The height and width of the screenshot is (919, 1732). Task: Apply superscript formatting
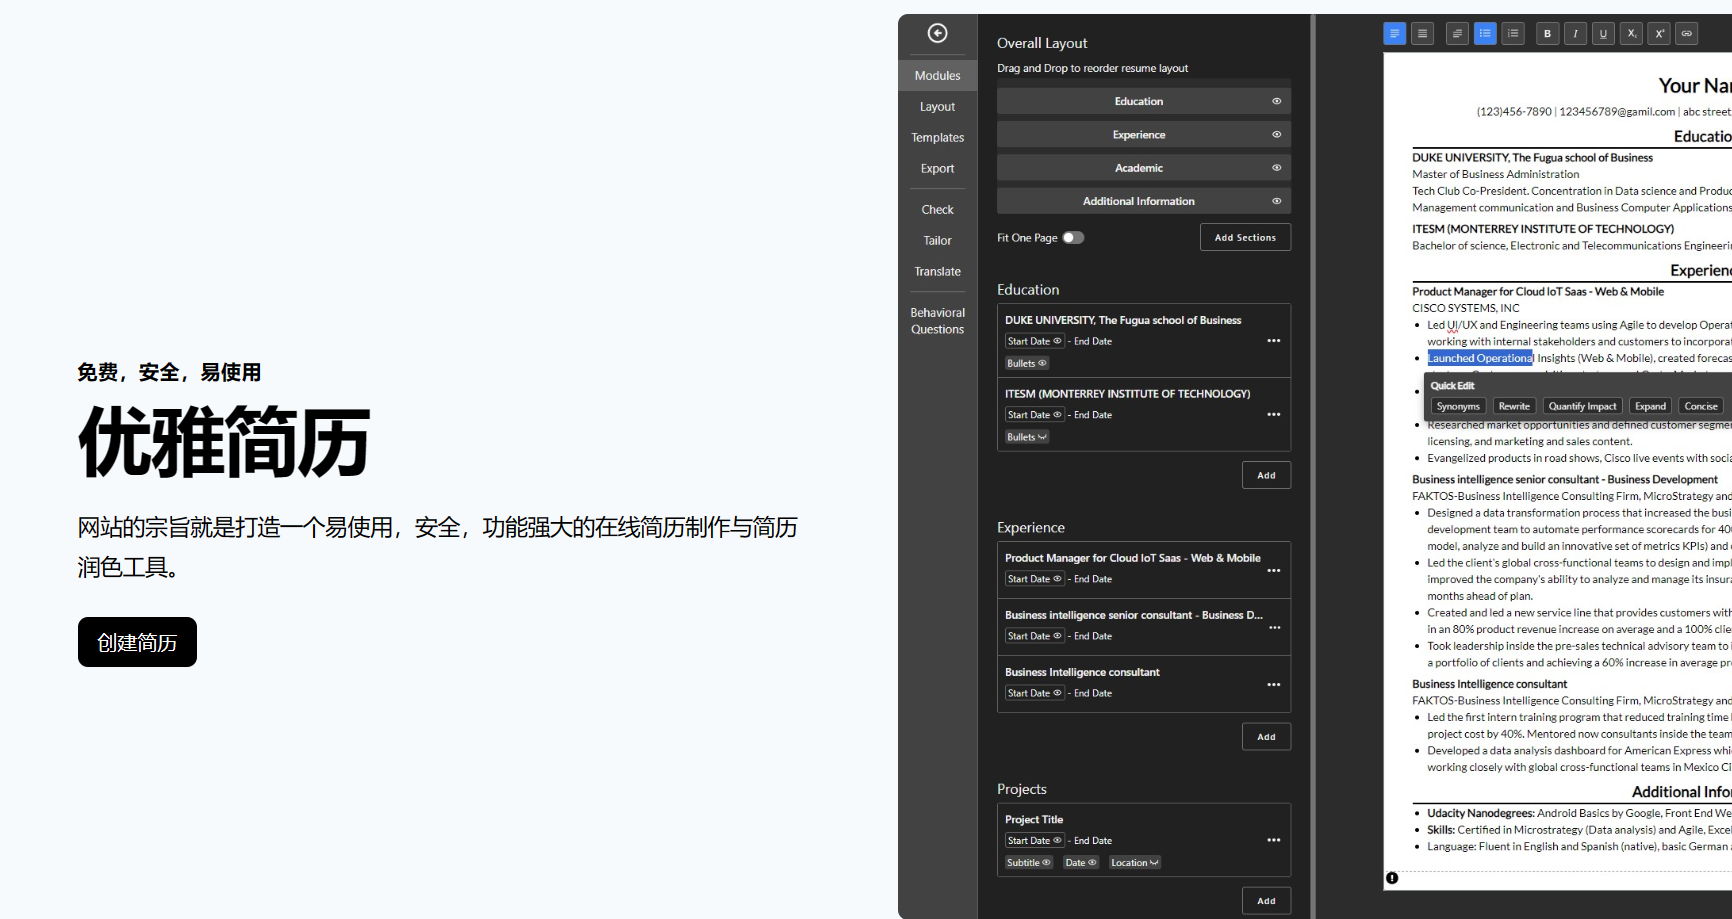click(x=1659, y=34)
